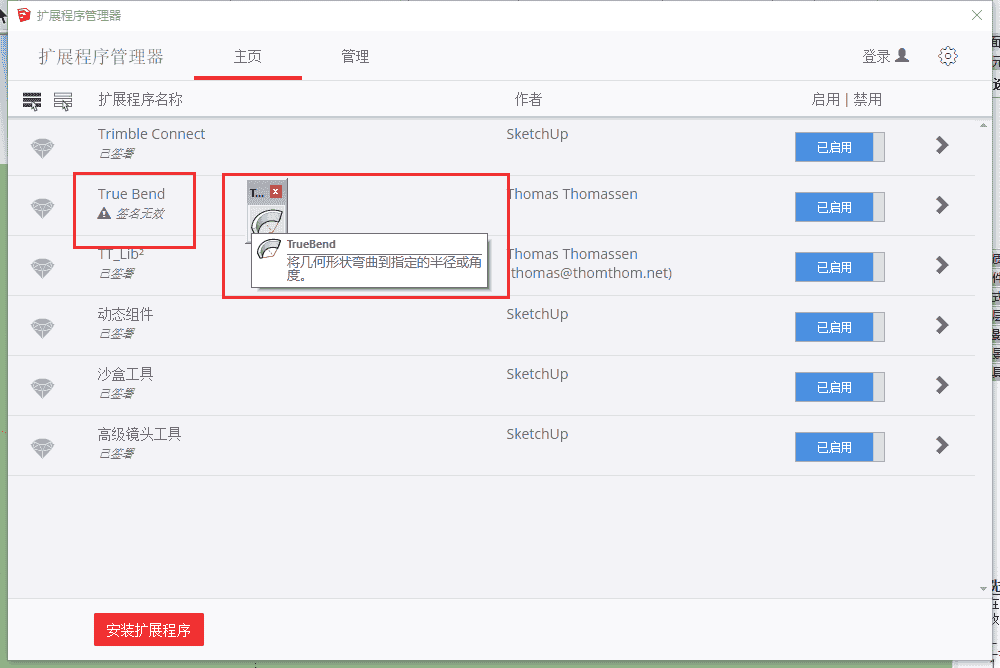Select all extensions list icon
The width and height of the screenshot is (1000, 668).
coord(32,101)
